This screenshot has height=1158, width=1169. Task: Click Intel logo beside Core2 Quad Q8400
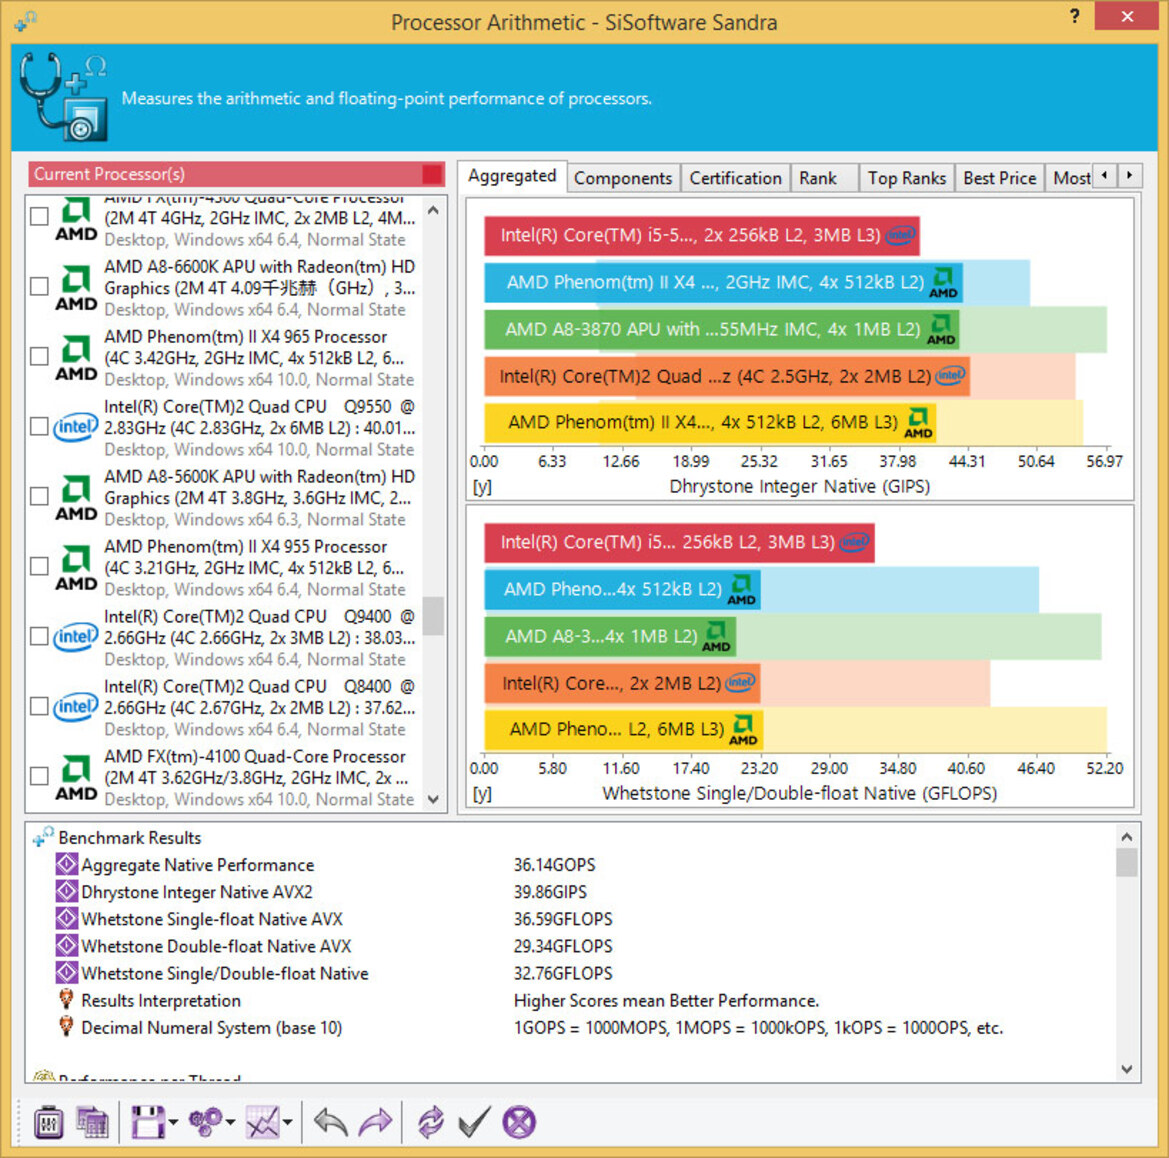pyautogui.click(x=75, y=706)
